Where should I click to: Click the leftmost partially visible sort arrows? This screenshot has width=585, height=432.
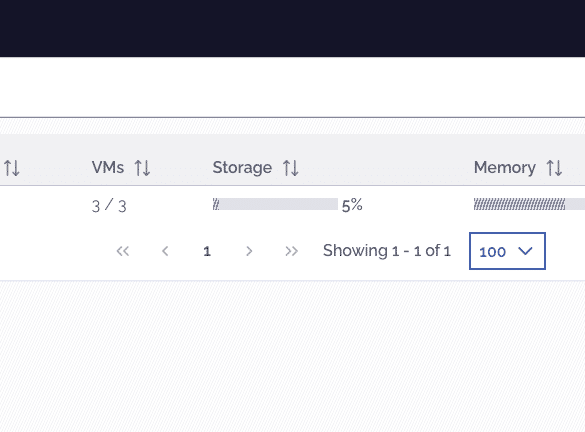point(12,168)
